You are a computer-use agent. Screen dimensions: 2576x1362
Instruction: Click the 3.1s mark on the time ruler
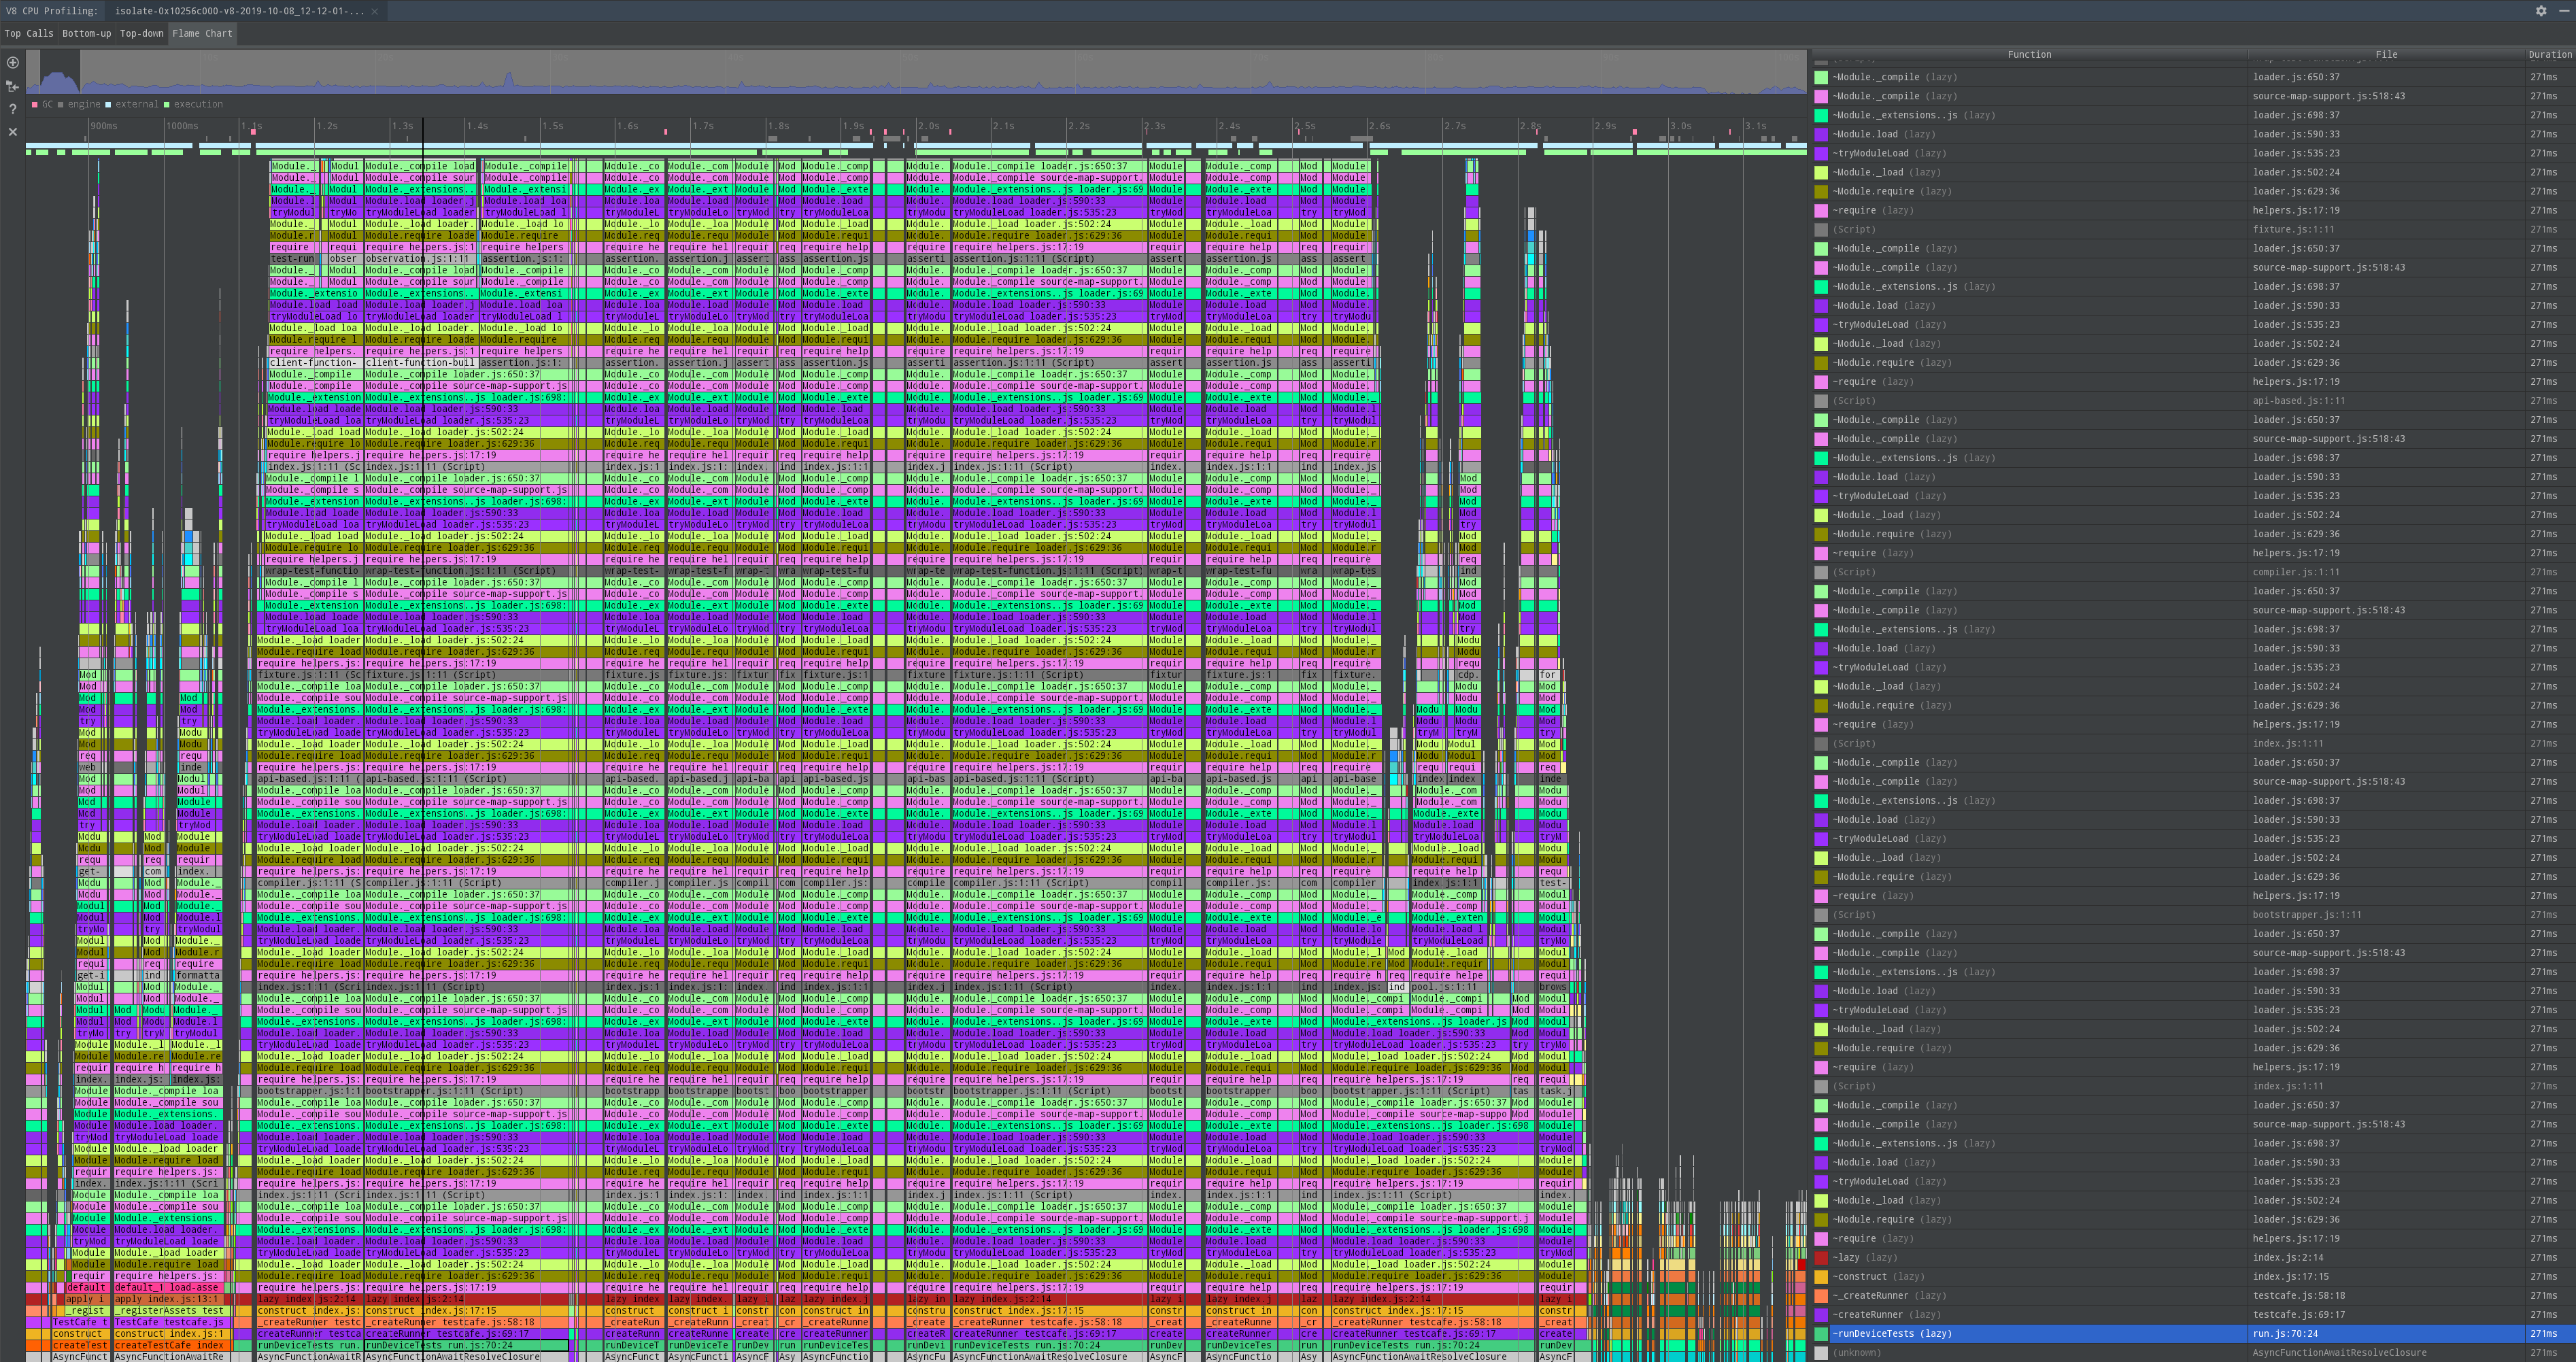pos(1755,126)
